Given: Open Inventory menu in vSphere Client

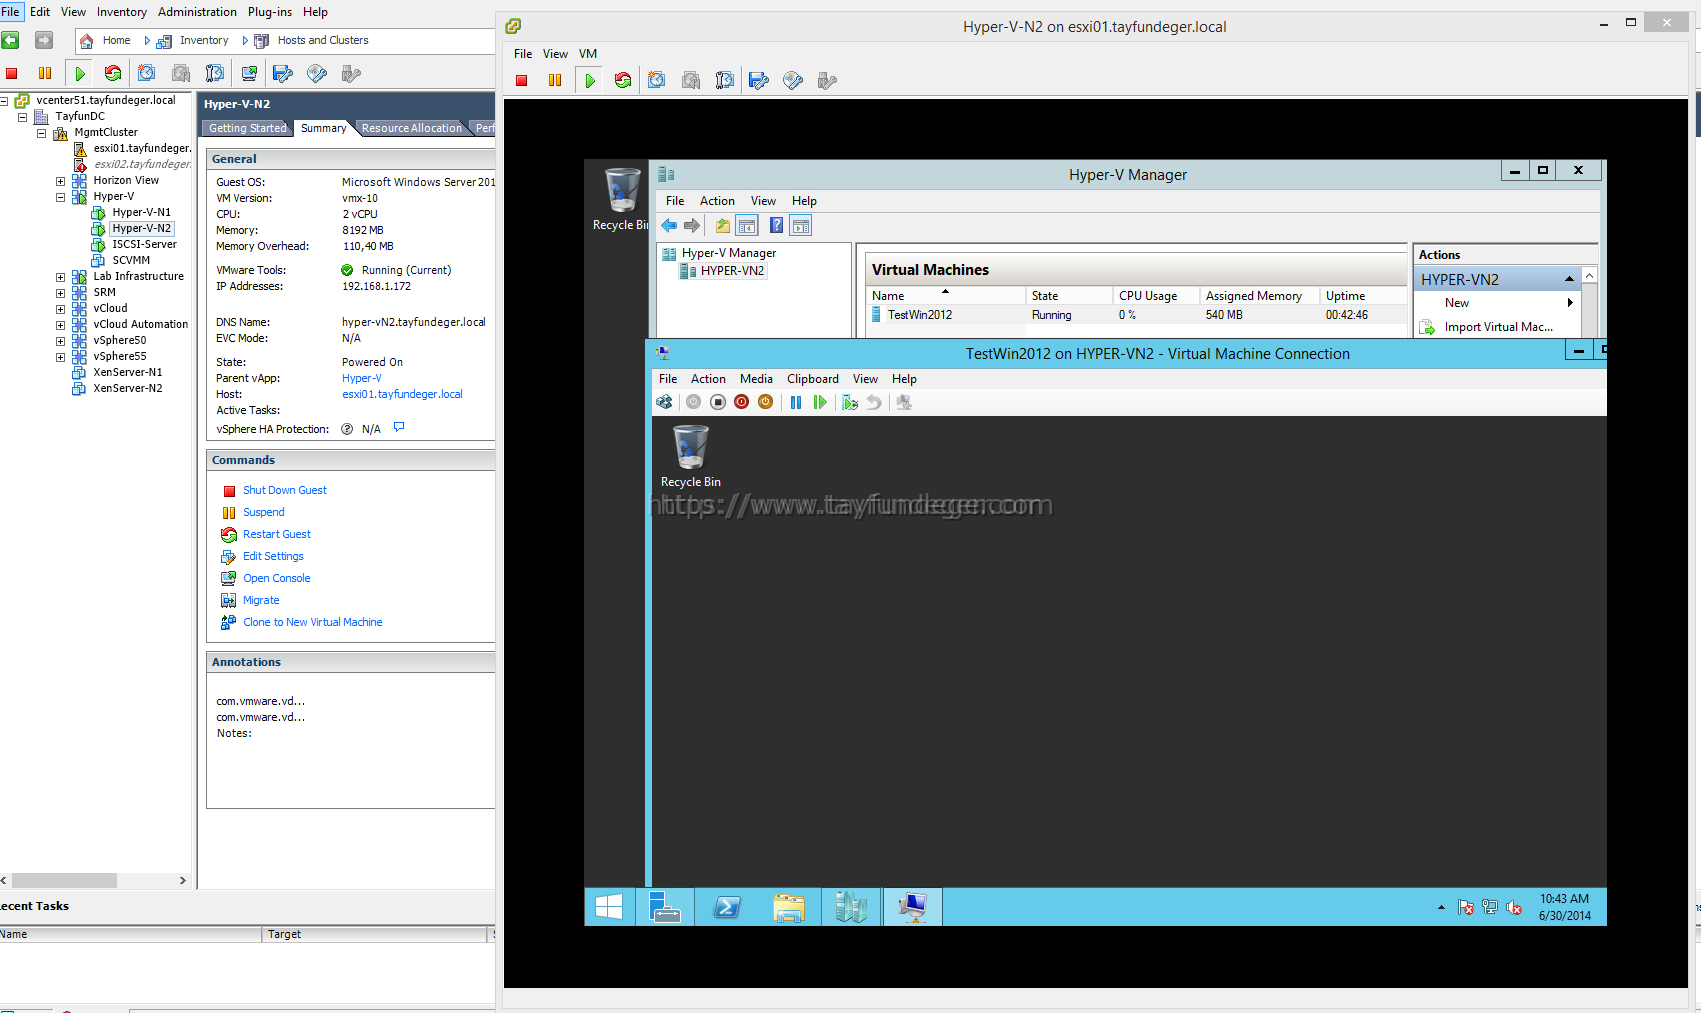Looking at the screenshot, I should tap(122, 12).
